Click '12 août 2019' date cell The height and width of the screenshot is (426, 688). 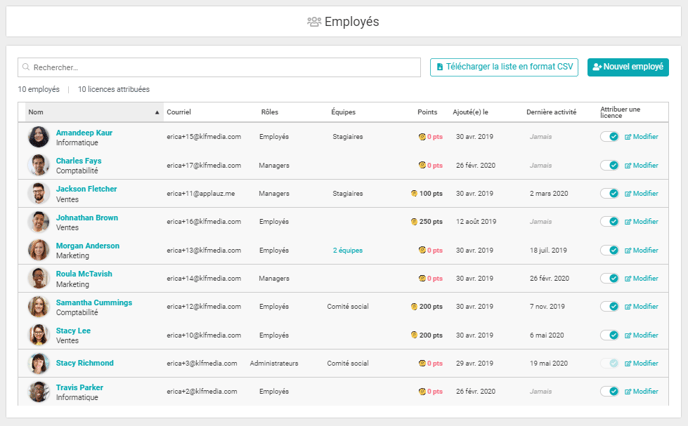point(476,222)
